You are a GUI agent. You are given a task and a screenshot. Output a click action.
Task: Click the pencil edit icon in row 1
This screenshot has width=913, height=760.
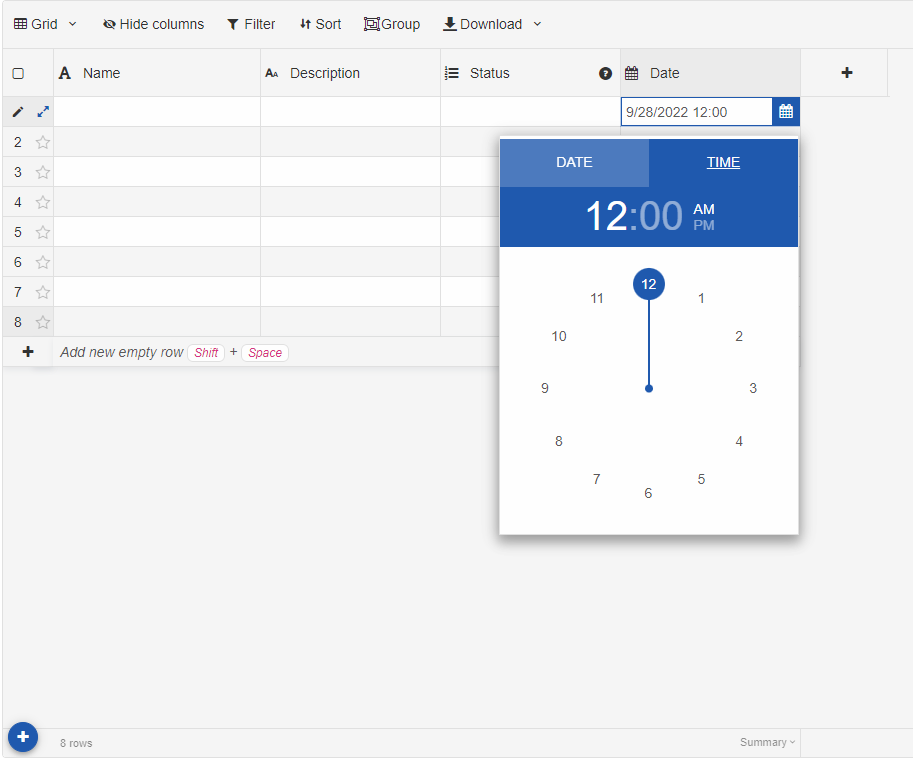click(x=18, y=112)
